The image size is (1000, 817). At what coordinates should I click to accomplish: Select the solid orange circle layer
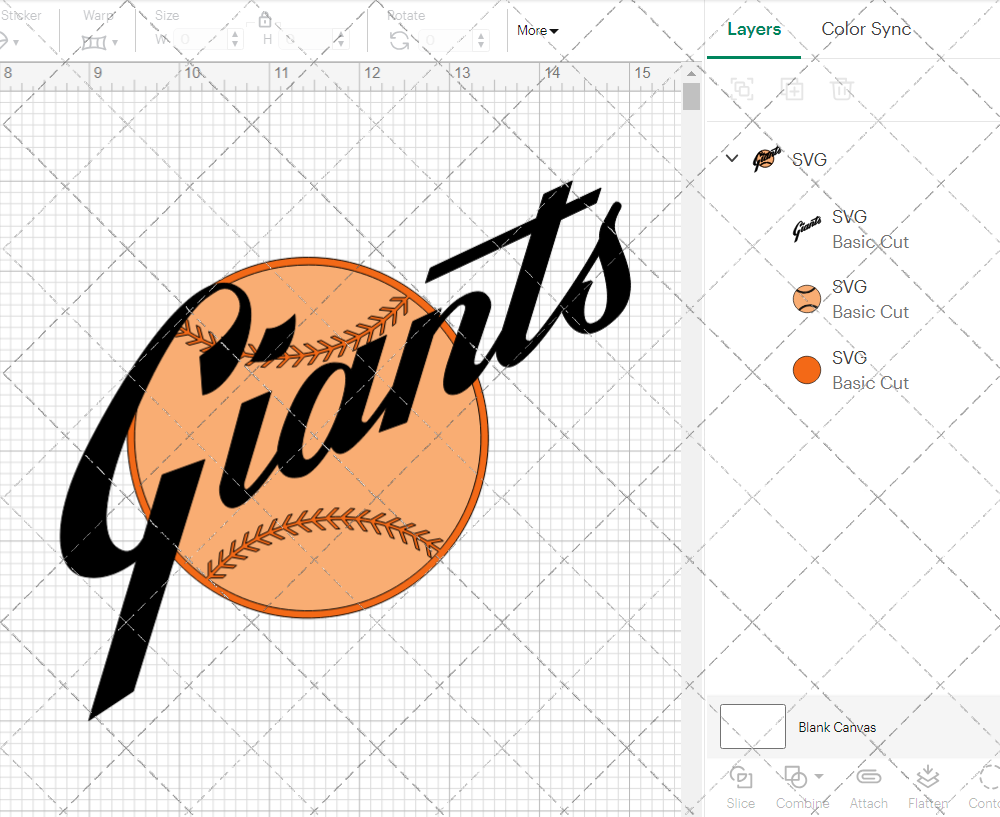[x=850, y=370]
